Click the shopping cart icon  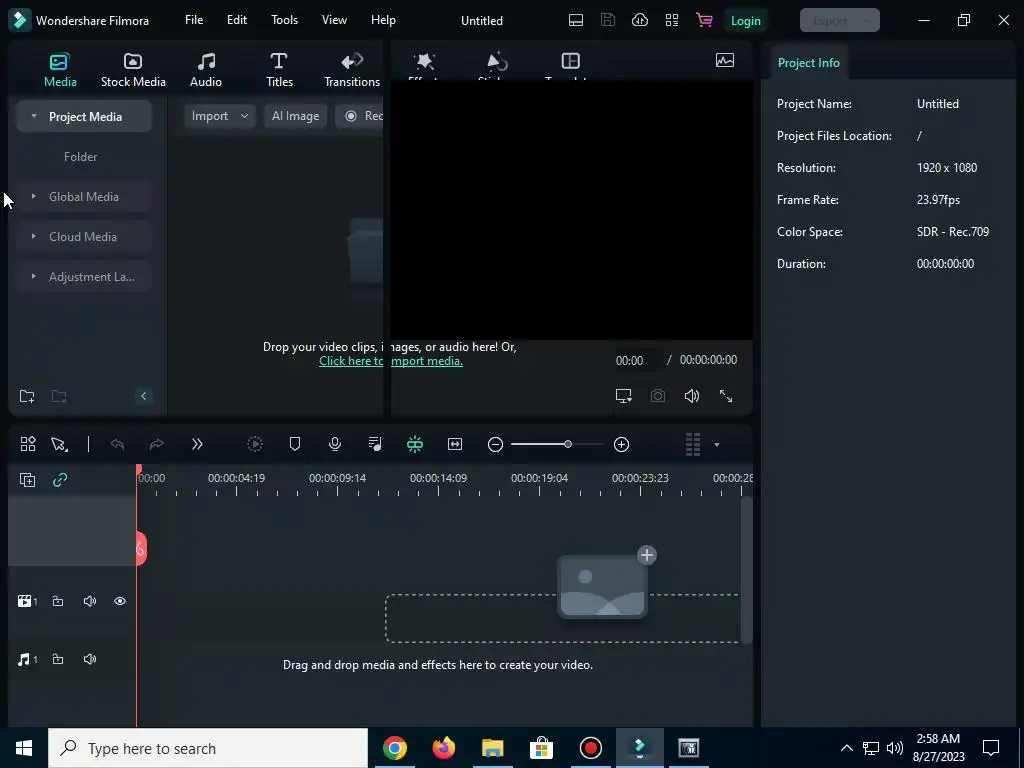pos(704,20)
